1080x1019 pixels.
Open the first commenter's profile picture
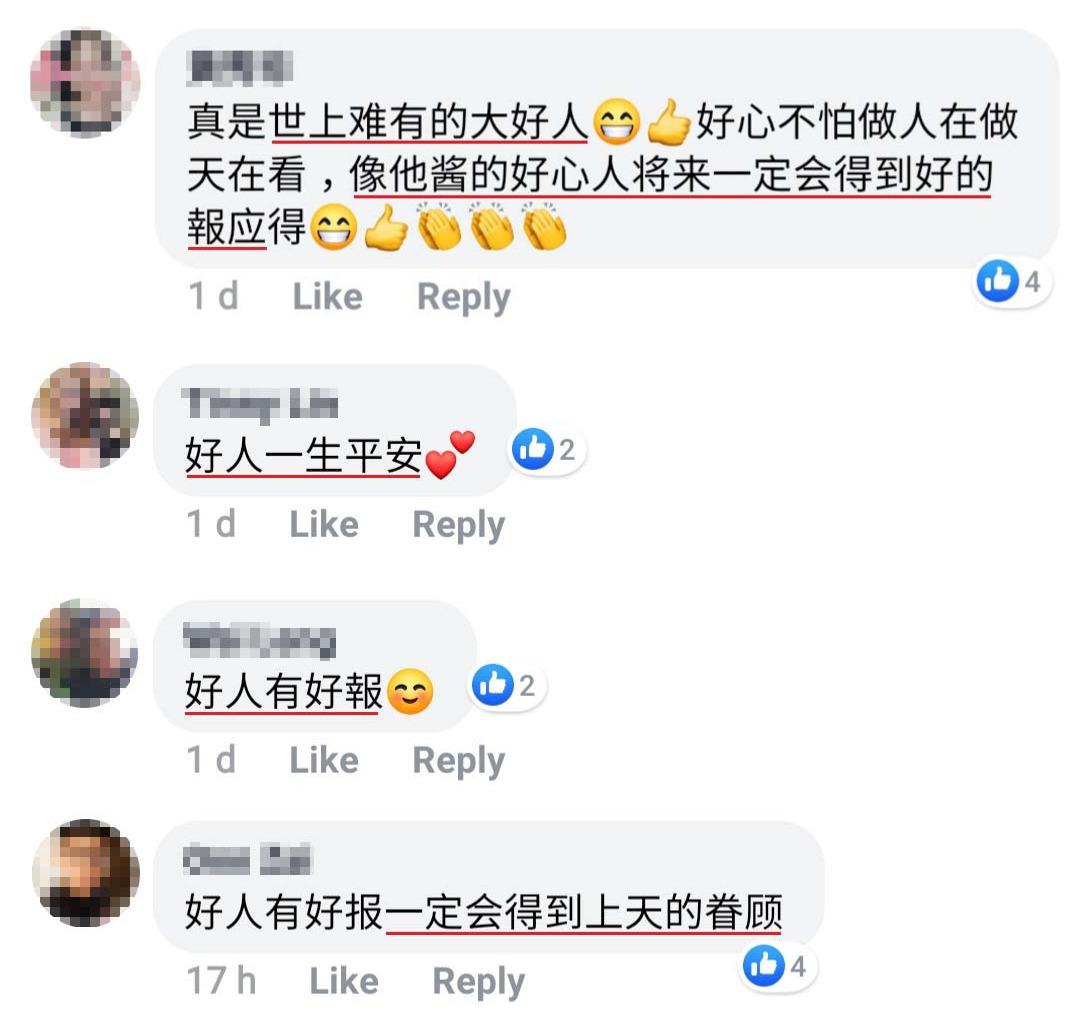click(85, 83)
